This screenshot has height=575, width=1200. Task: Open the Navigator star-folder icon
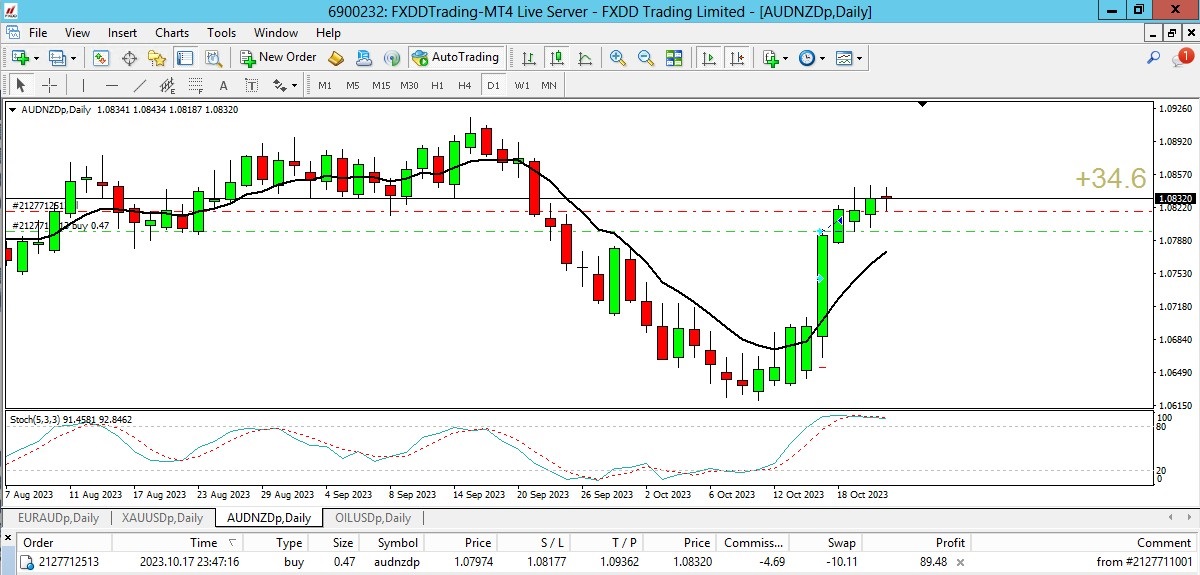[157, 58]
